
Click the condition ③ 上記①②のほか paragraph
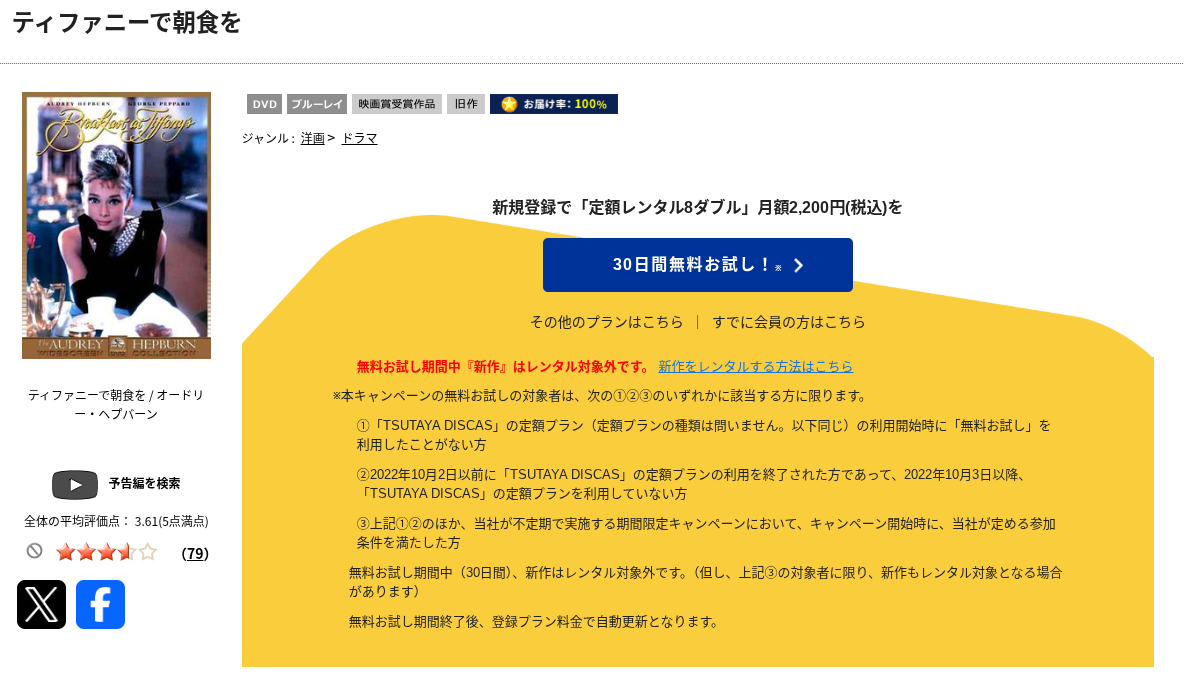[x=706, y=533]
